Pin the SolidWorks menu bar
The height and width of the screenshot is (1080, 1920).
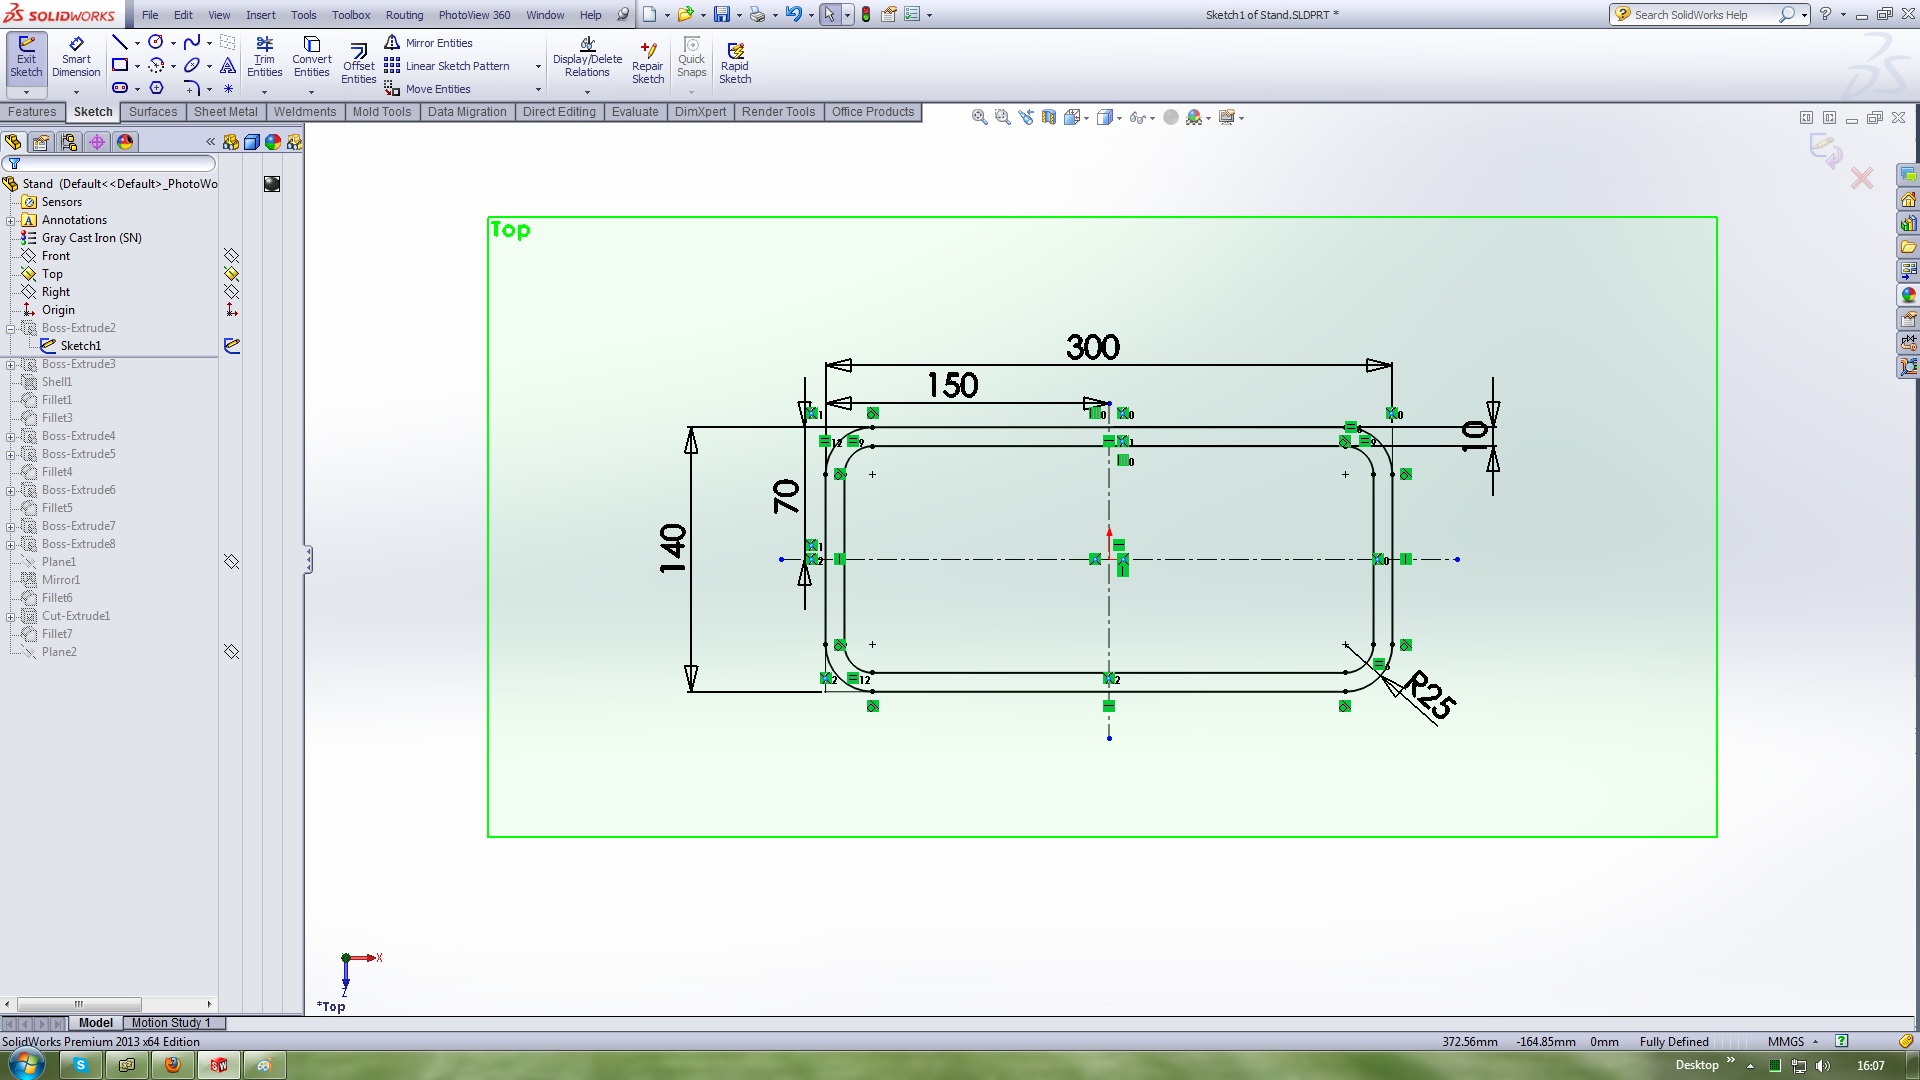click(623, 14)
